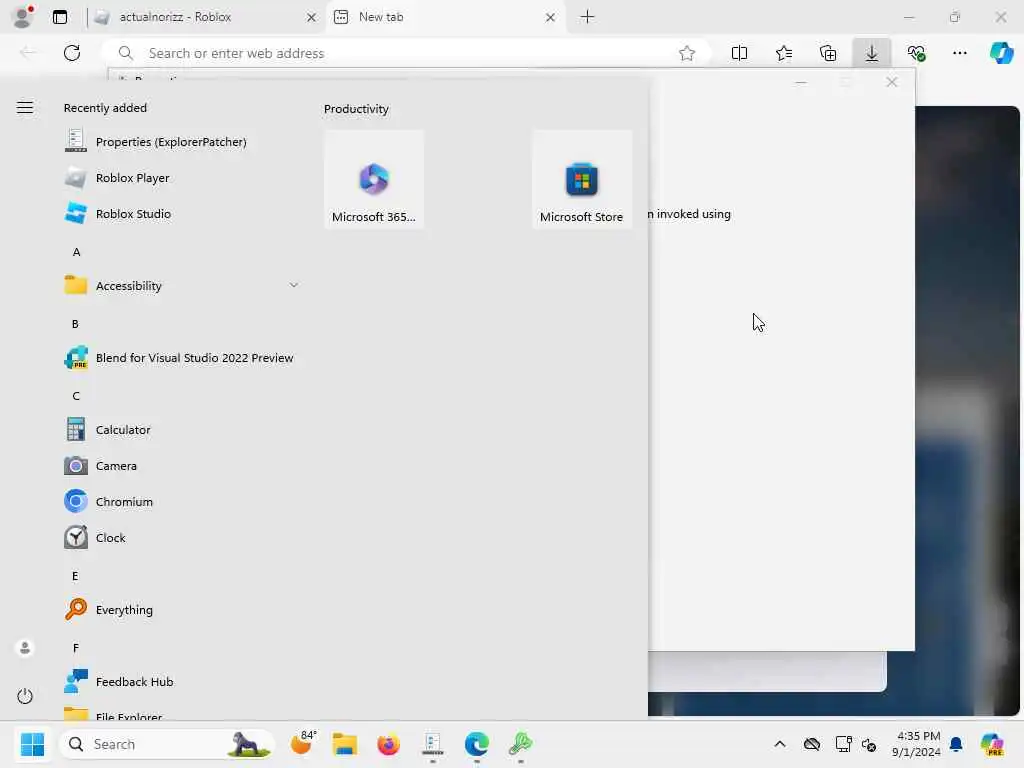Expand the Start menu hamburger navigation

point(25,108)
